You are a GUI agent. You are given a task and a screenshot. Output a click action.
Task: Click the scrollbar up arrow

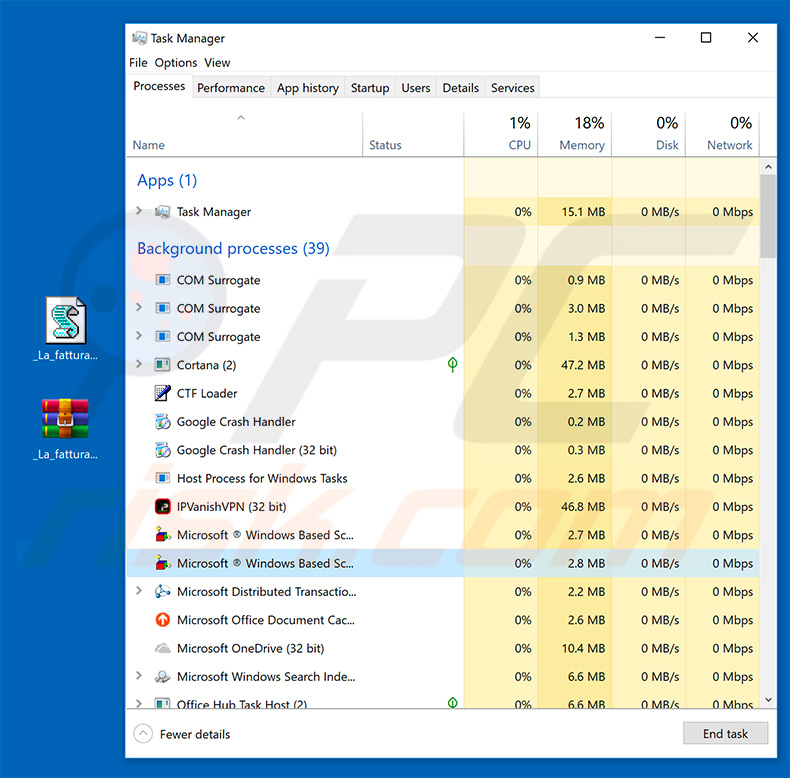[768, 167]
